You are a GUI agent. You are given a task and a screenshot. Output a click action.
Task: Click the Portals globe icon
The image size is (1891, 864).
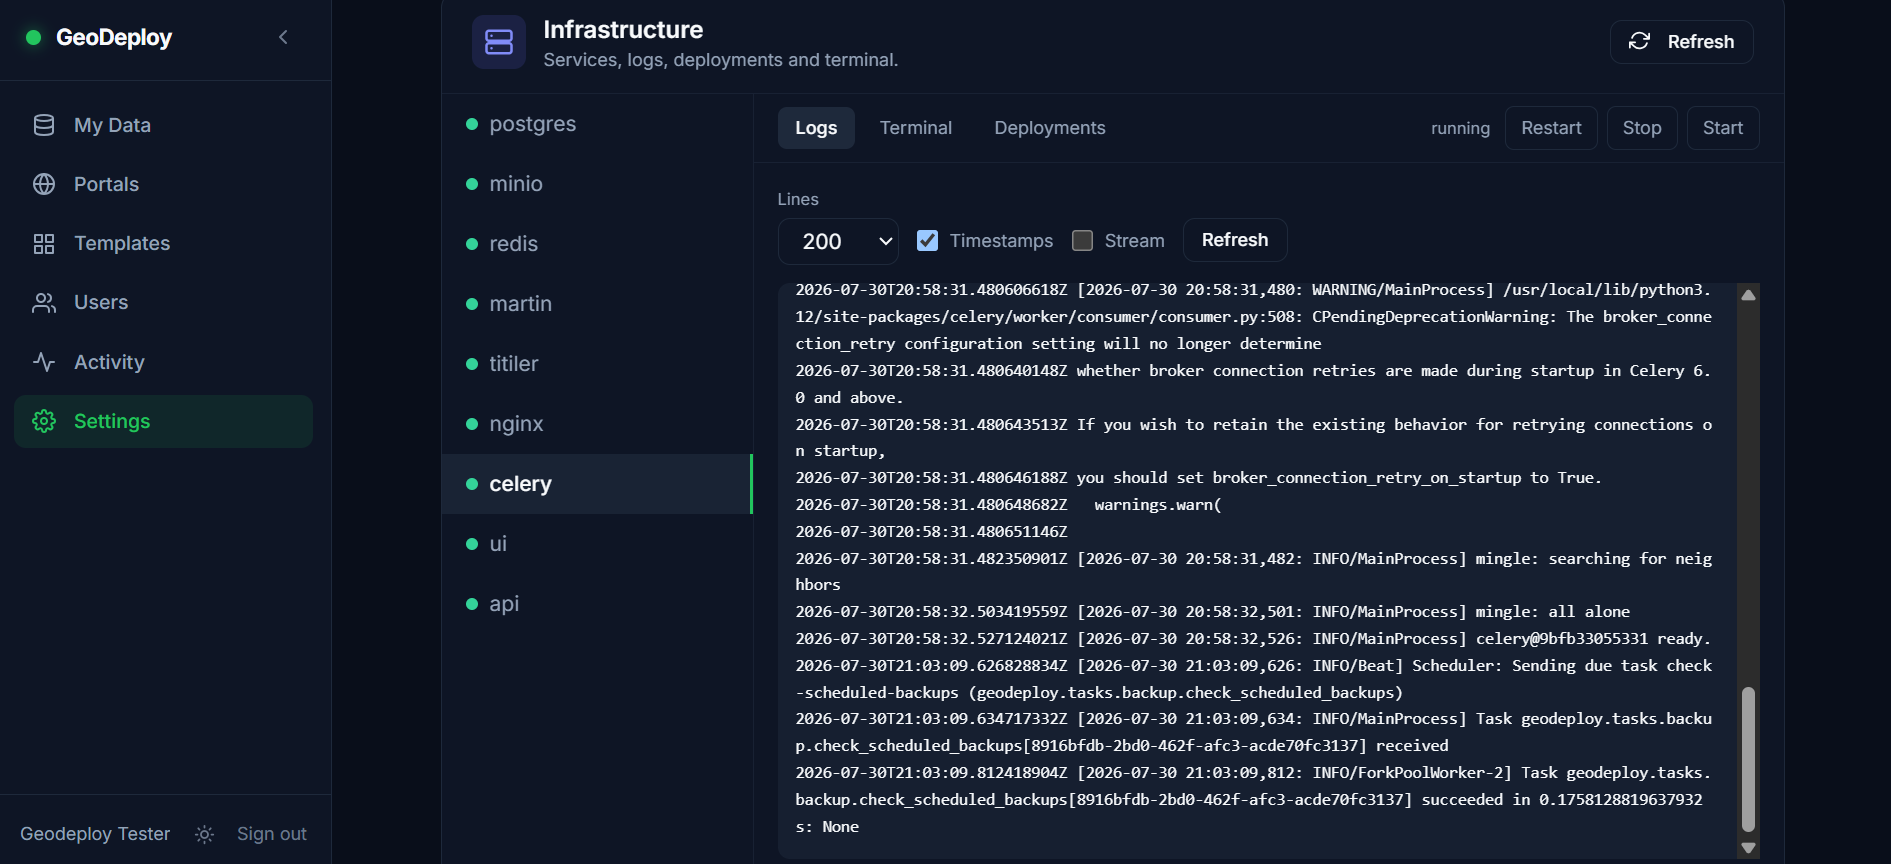[x=44, y=184]
